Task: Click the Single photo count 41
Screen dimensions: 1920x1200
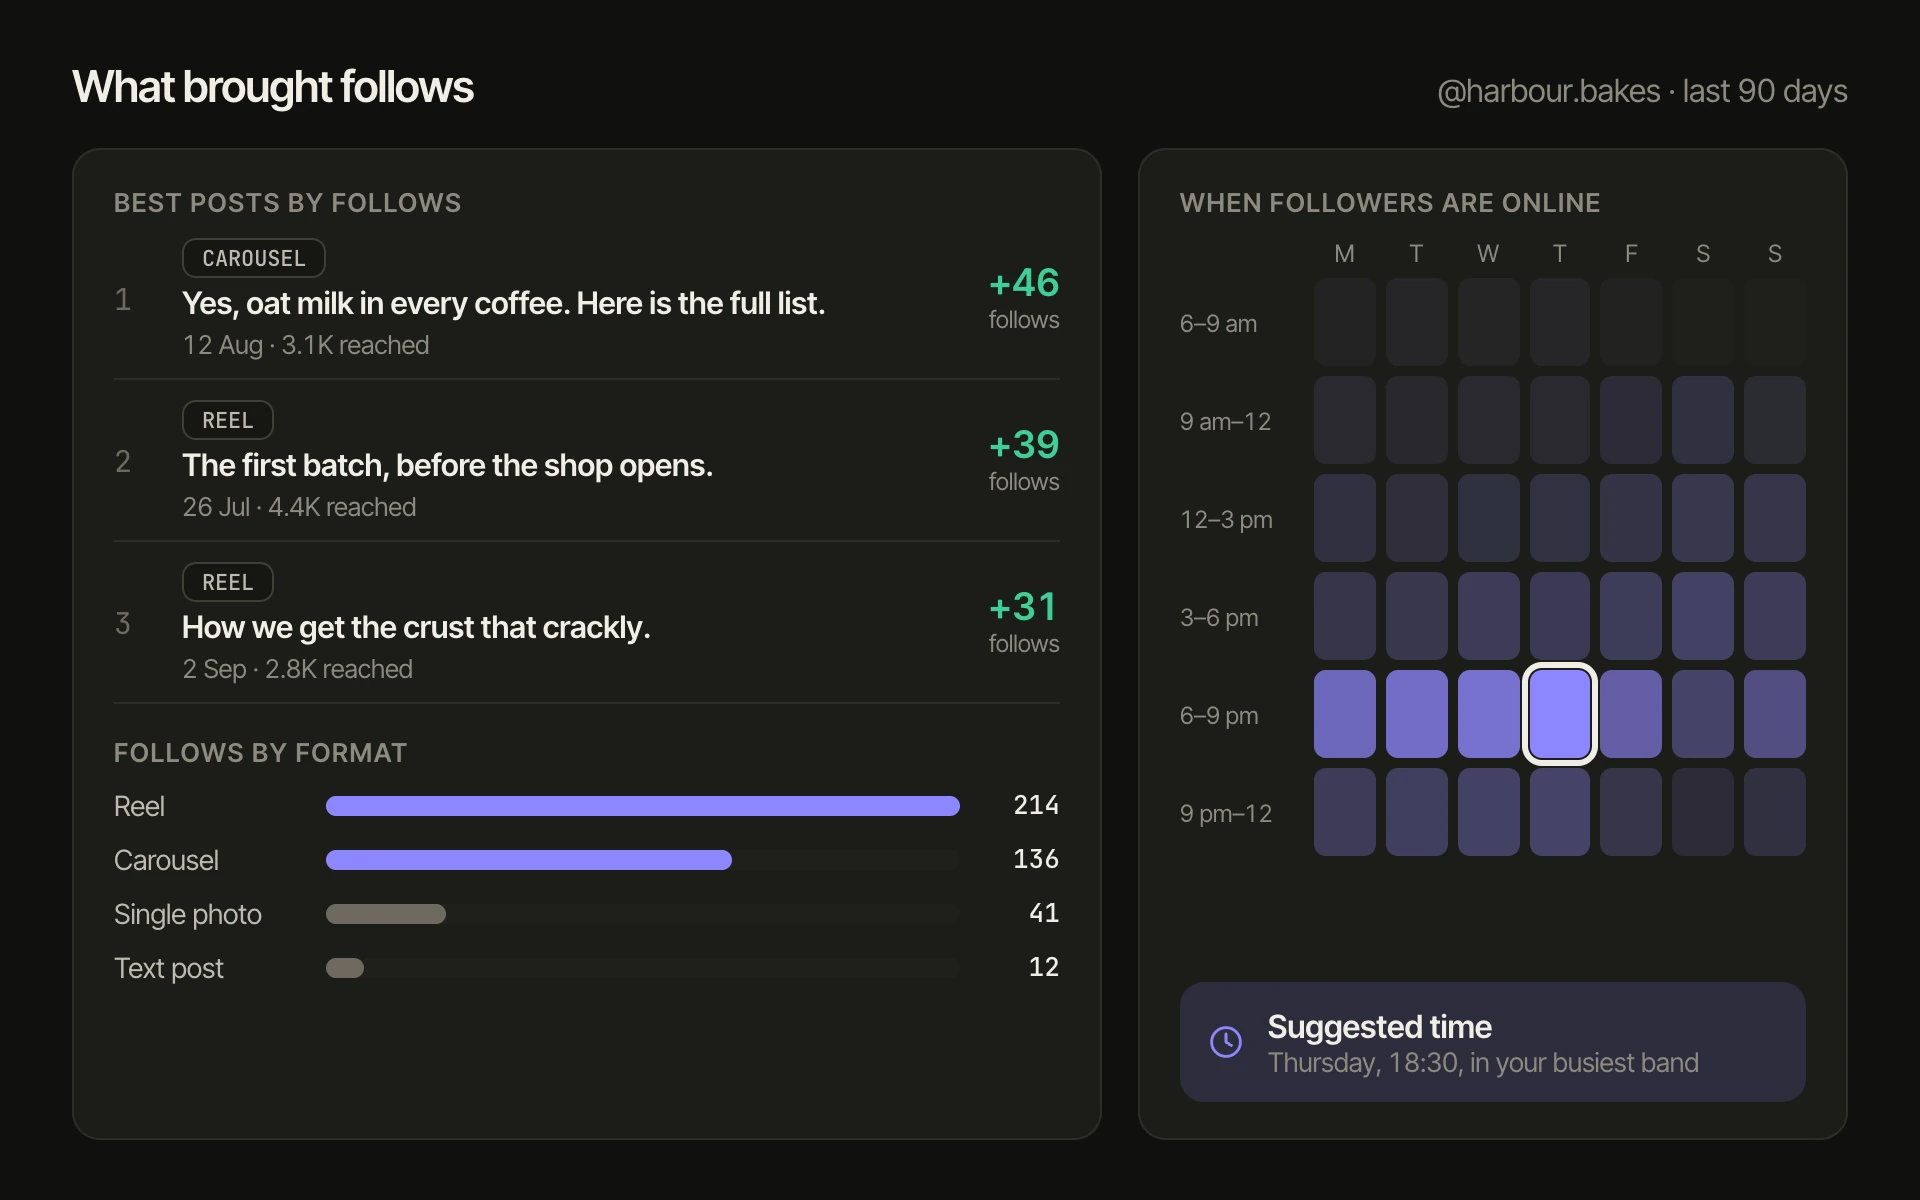Action: [1044, 913]
